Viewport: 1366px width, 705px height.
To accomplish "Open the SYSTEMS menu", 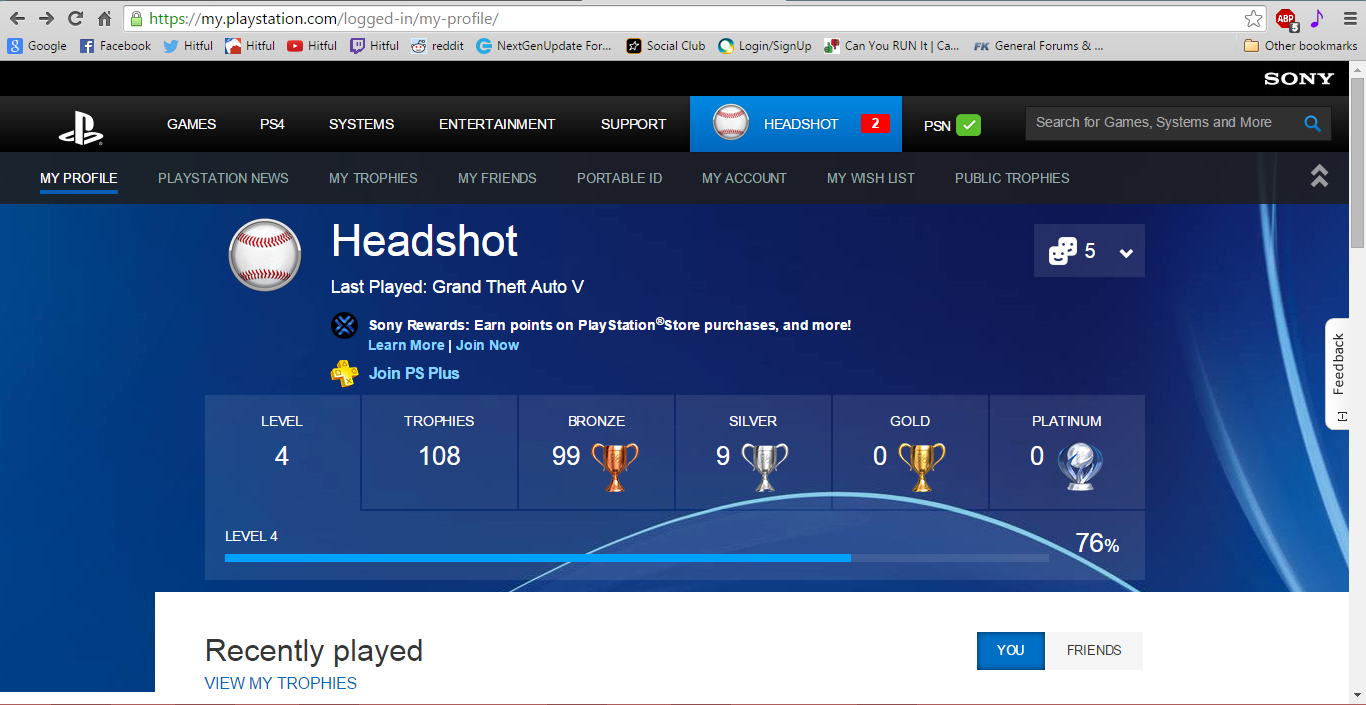I will (361, 124).
